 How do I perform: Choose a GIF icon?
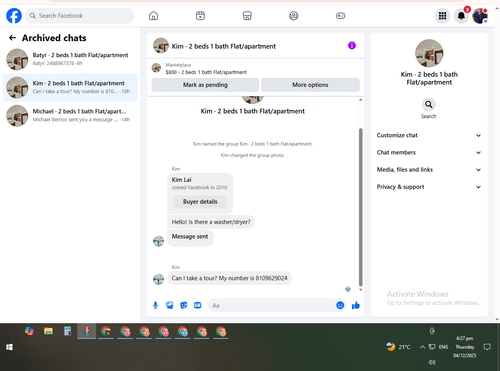click(x=198, y=305)
